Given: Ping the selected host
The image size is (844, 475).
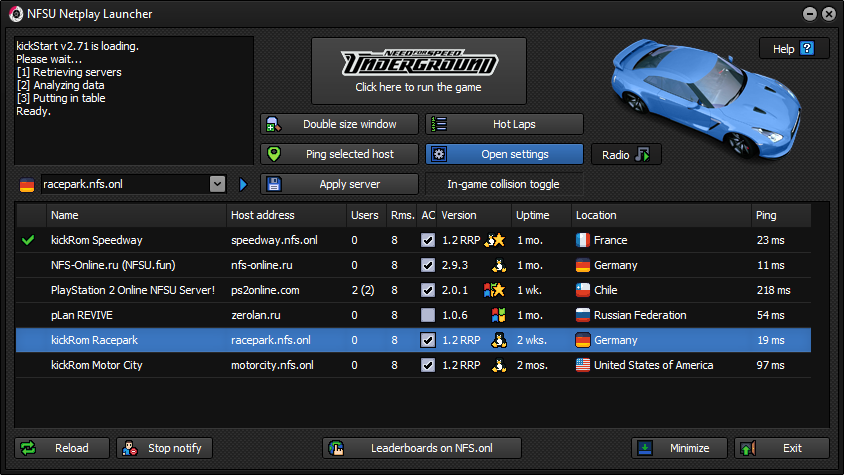Looking at the screenshot, I should pos(340,154).
